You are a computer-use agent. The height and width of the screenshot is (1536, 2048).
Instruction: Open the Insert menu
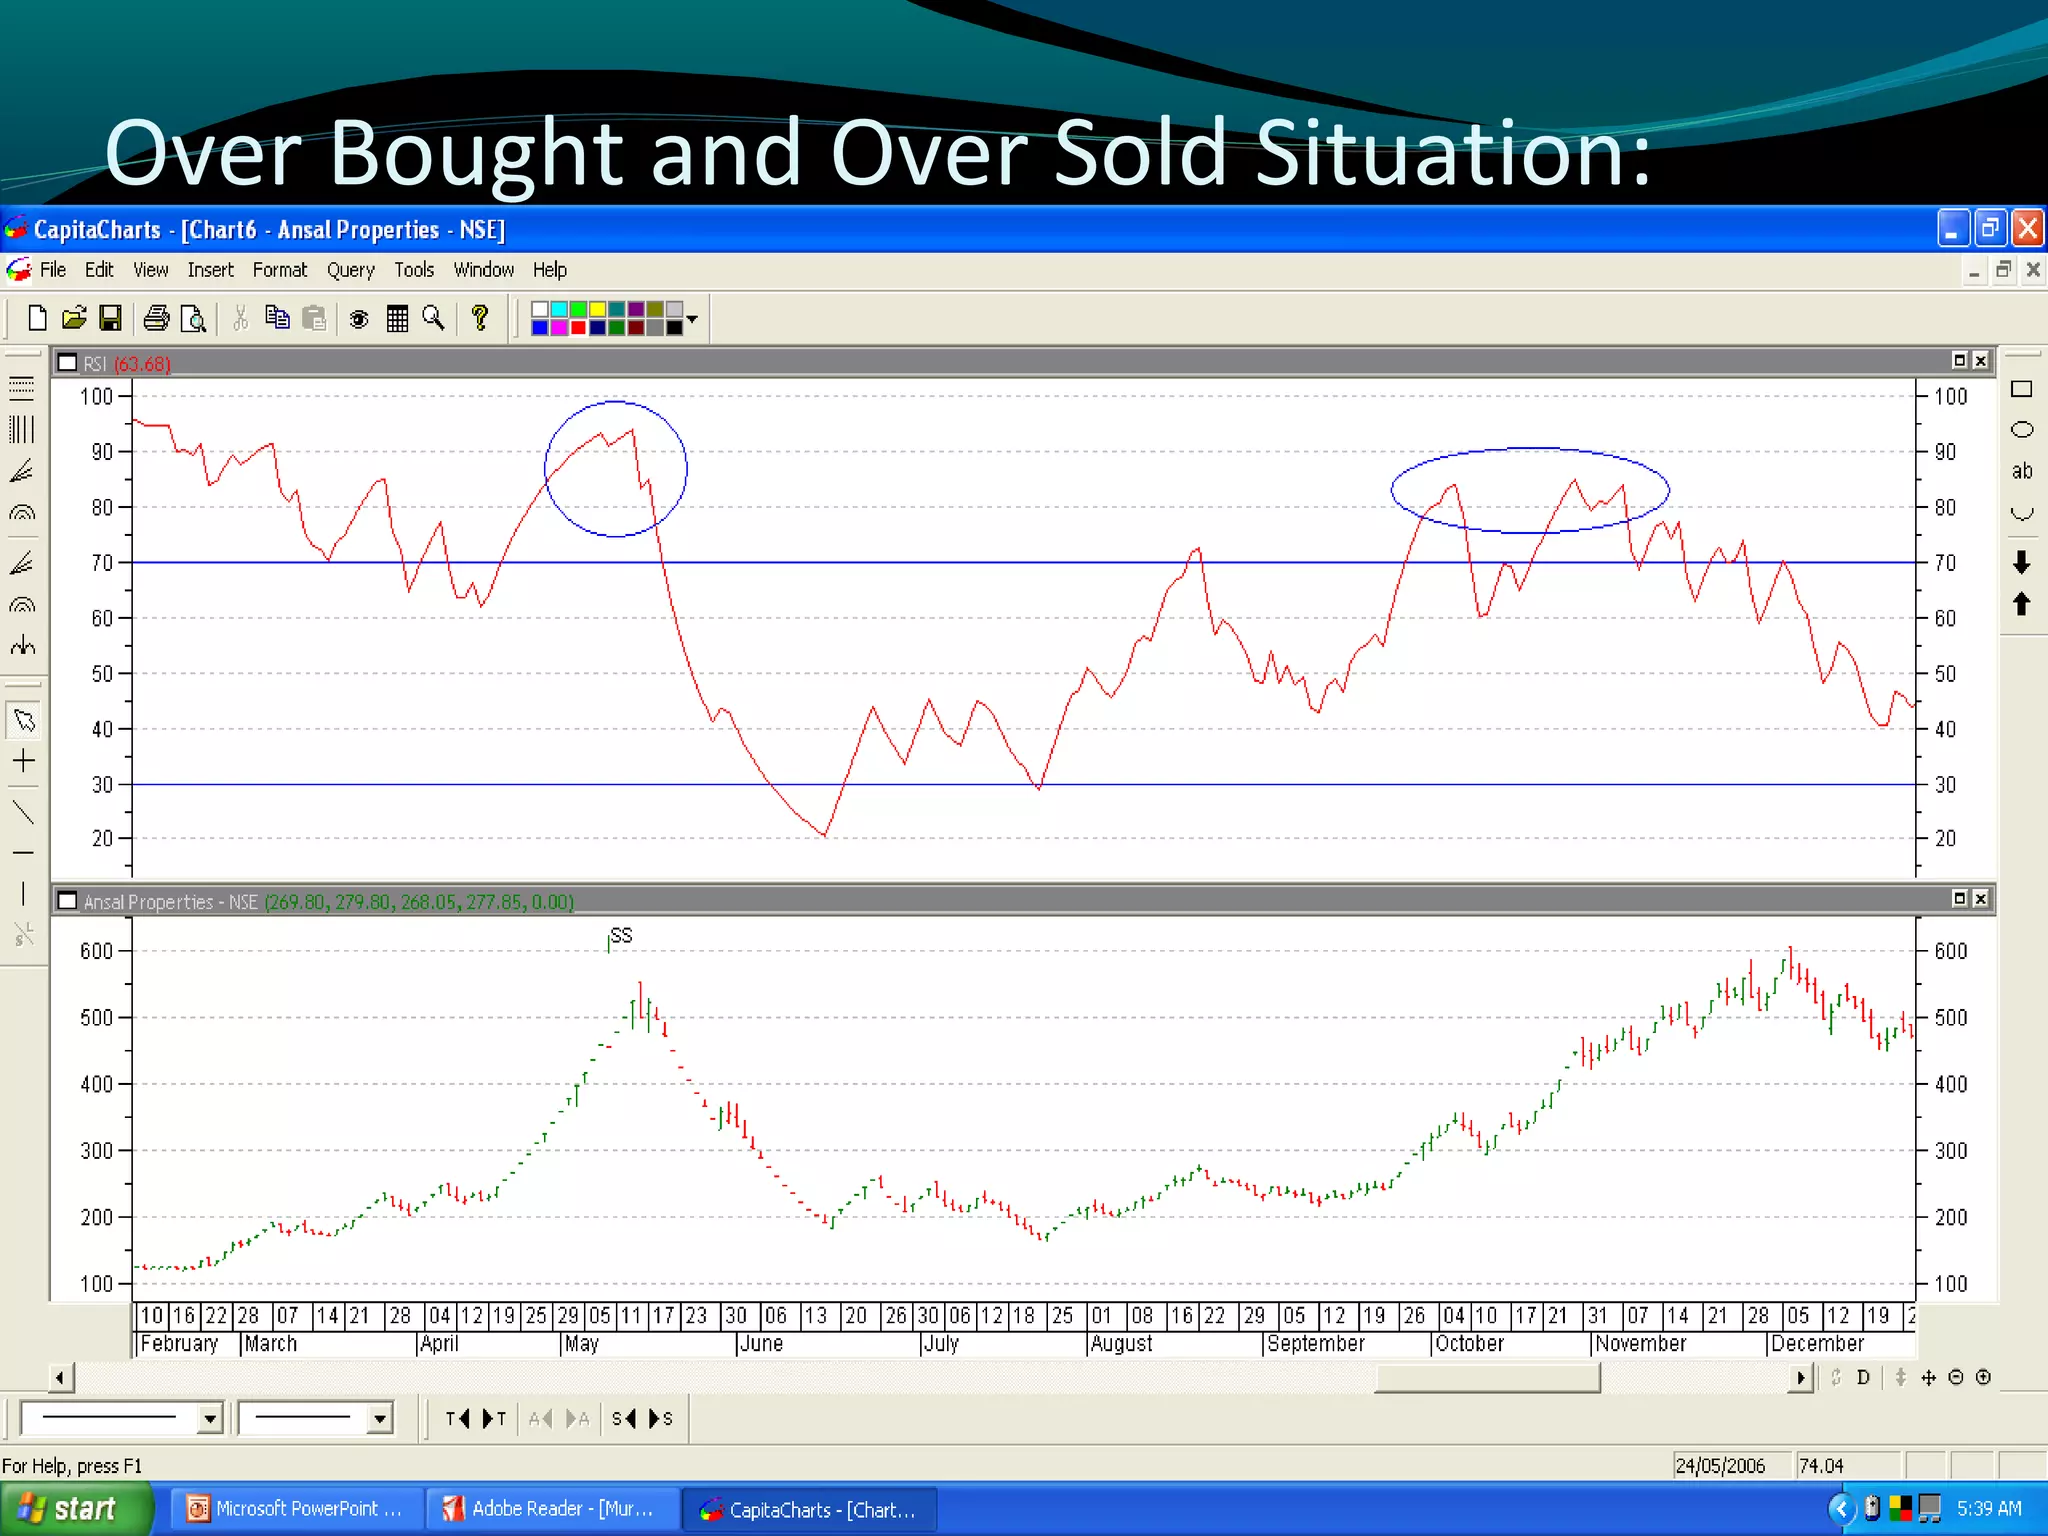click(210, 270)
